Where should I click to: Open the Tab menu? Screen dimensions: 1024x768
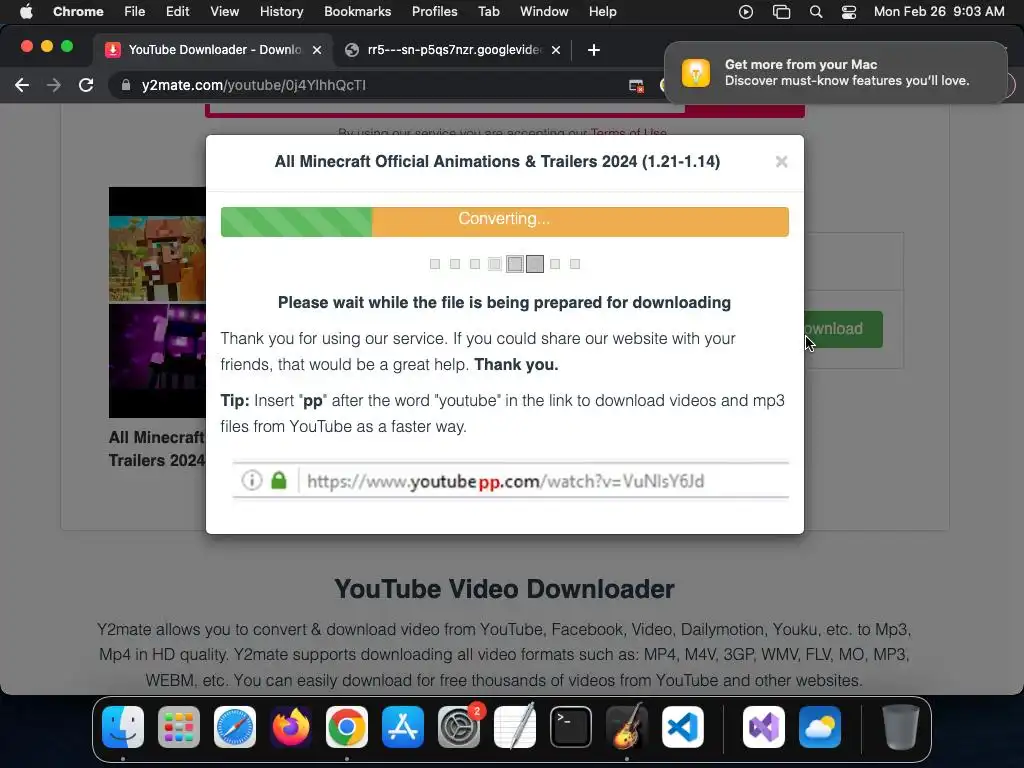click(488, 12)
